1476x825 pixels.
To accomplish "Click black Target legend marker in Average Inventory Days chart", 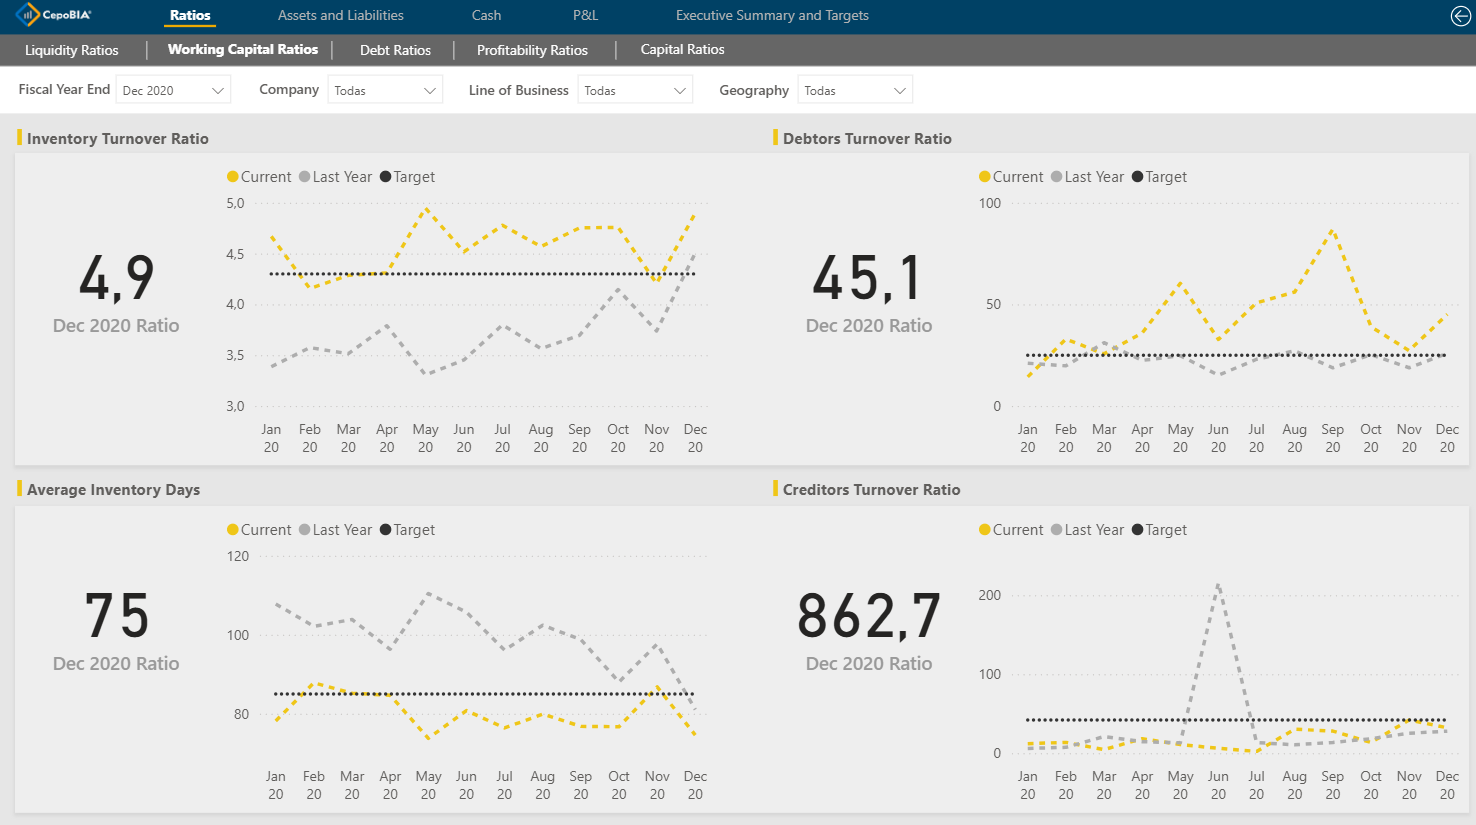I will click(x=386, y=530).
